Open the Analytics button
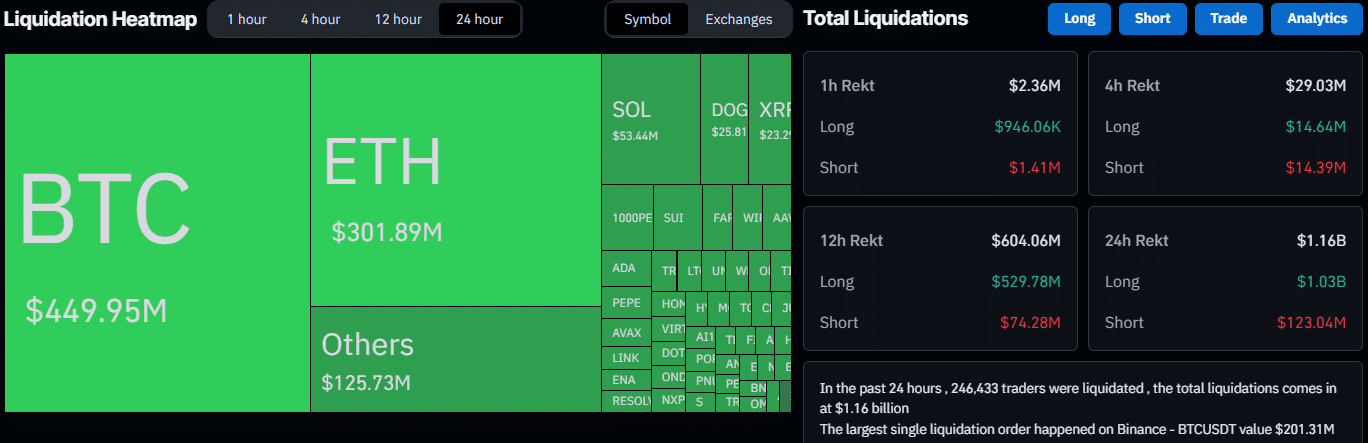 (x=1317, y=19)
